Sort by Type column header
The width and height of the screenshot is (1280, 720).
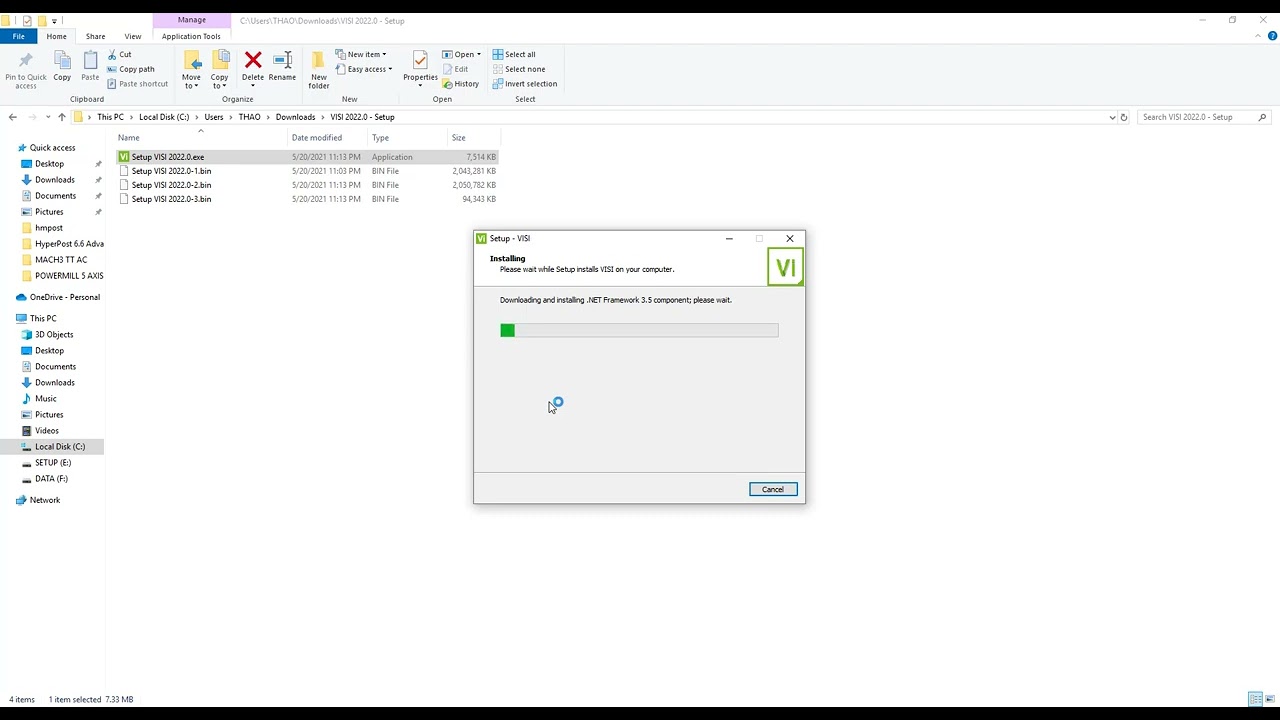(407, 138)
